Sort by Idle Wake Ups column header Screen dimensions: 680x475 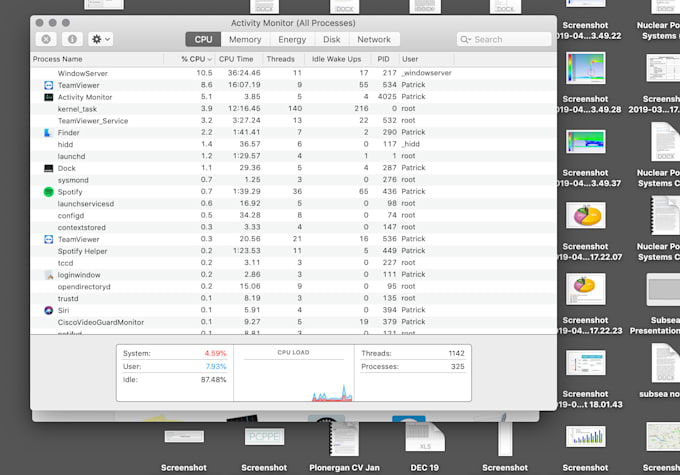point(338,59)
